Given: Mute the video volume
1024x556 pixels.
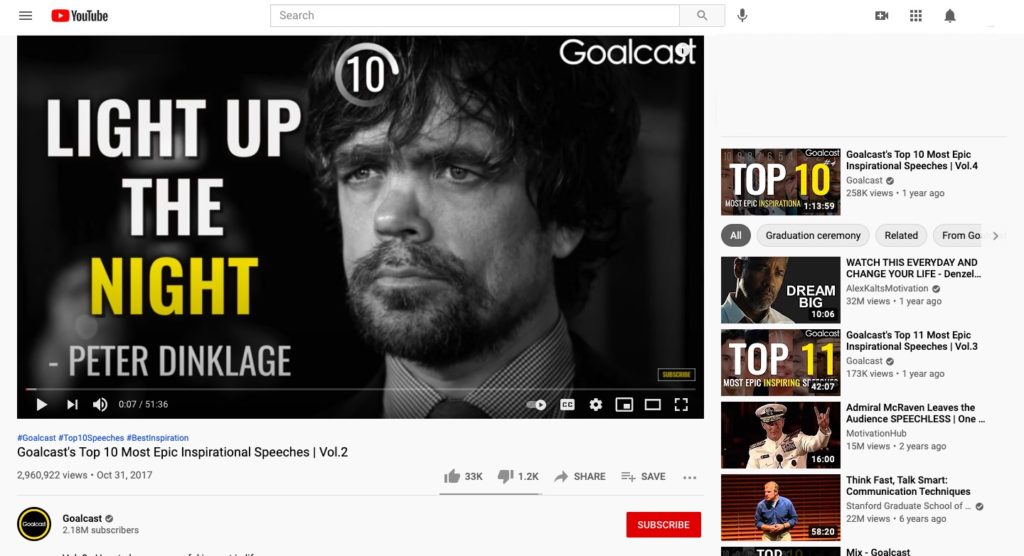Looking at the screenshot, I should pyautogui.click(x=100, y=404).
